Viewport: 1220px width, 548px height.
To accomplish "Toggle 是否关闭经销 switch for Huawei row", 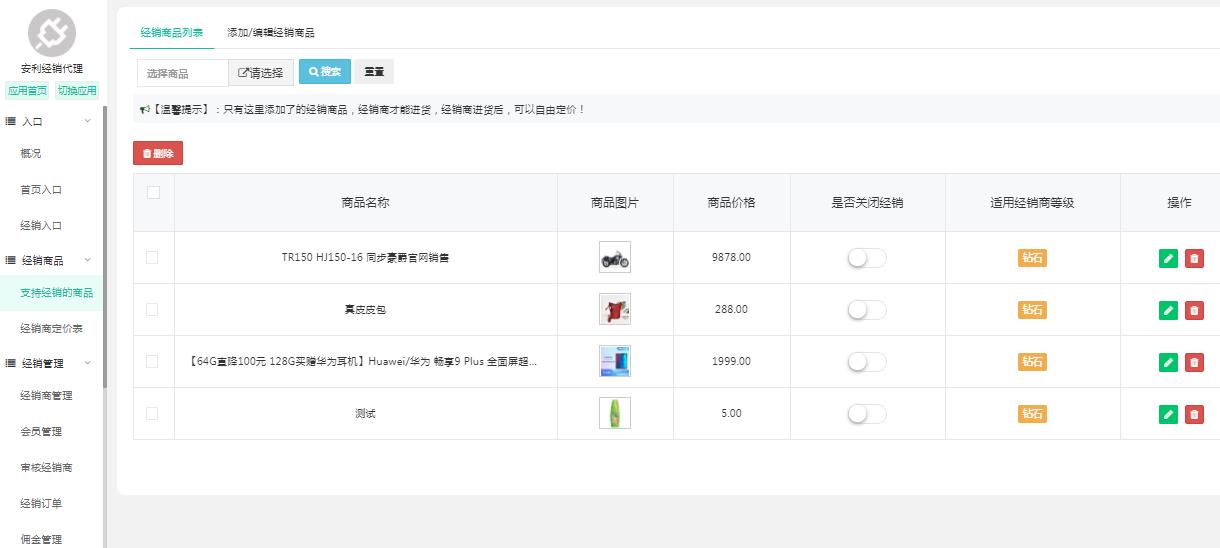I will point(867,362).
